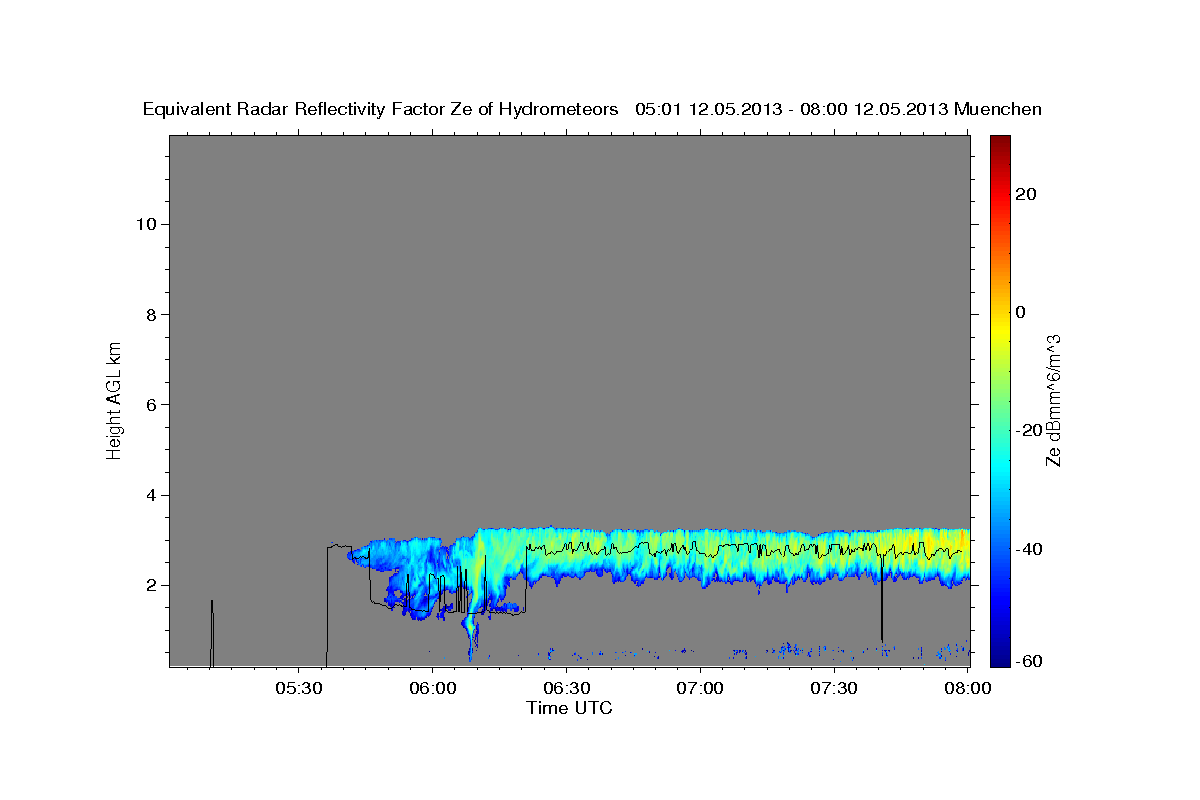Click the black vertical spike before 05:30
Viewport: 1200px width, 800px height.
[212, 633]
